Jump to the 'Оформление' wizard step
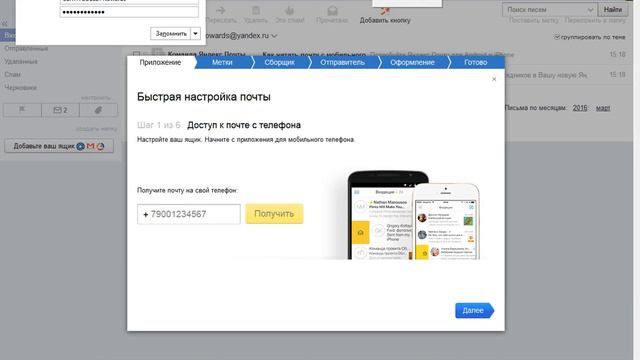The image size is (640, 360). (412, 62)
